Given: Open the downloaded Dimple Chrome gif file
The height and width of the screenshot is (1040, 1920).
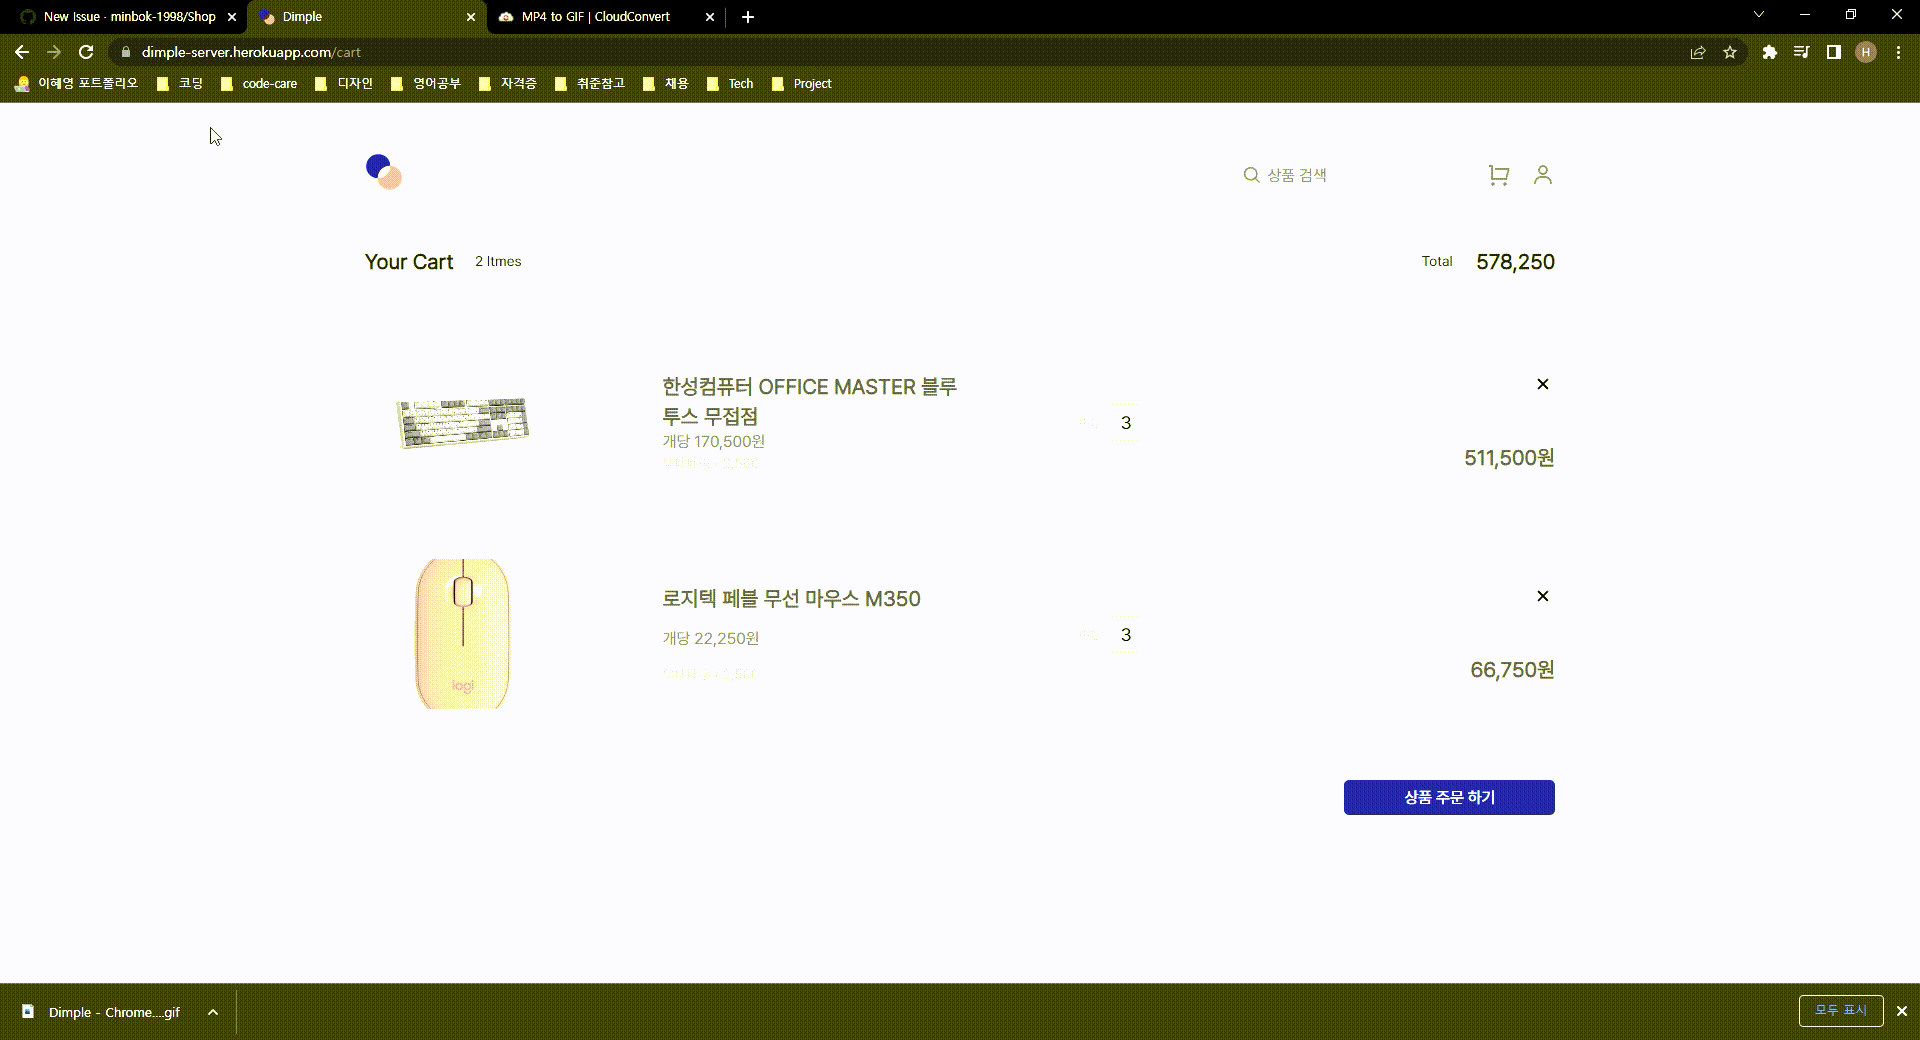Looking at the screenshot, I should 110,1012.
